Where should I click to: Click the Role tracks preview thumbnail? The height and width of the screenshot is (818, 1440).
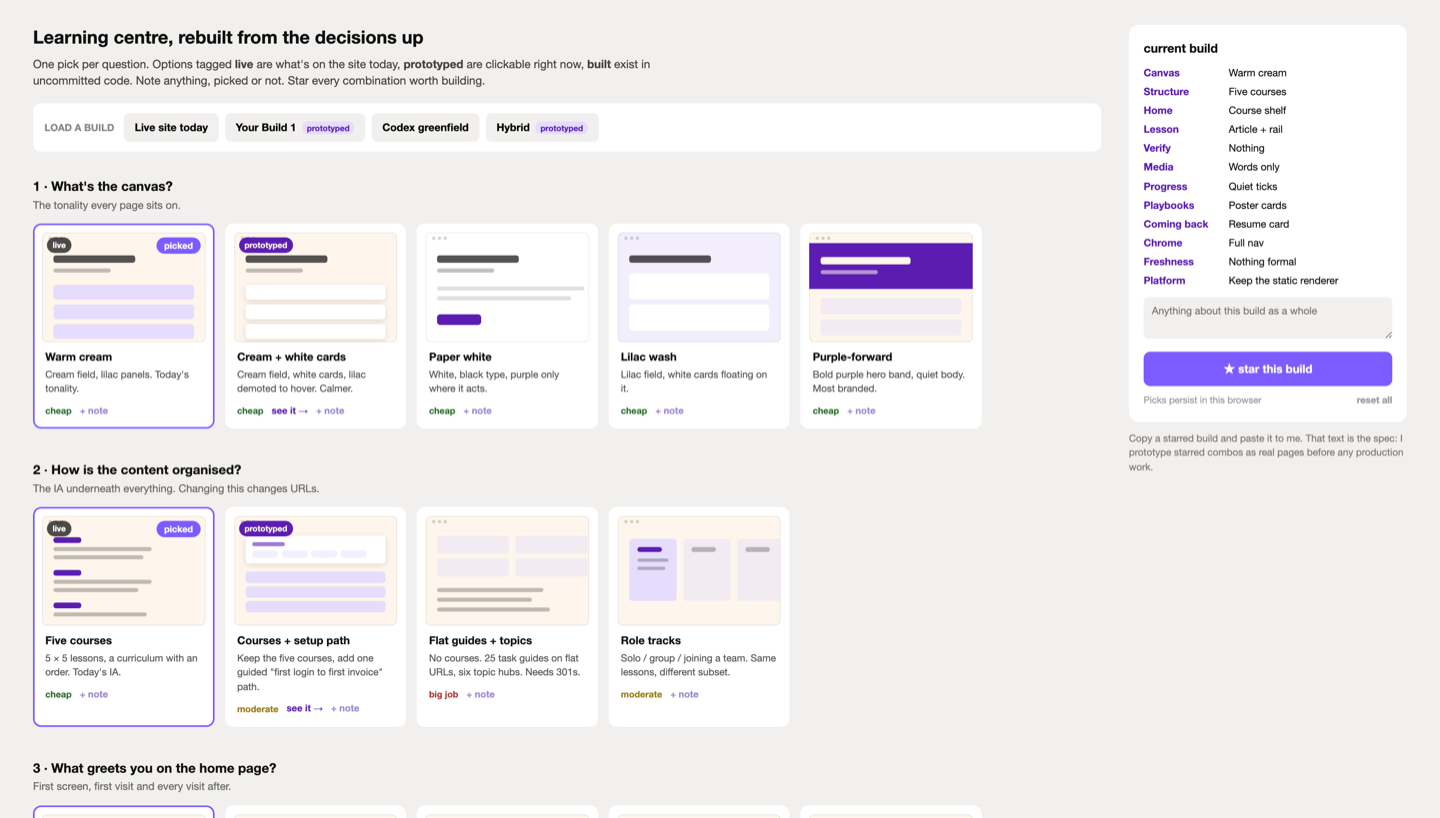point(699,571)
